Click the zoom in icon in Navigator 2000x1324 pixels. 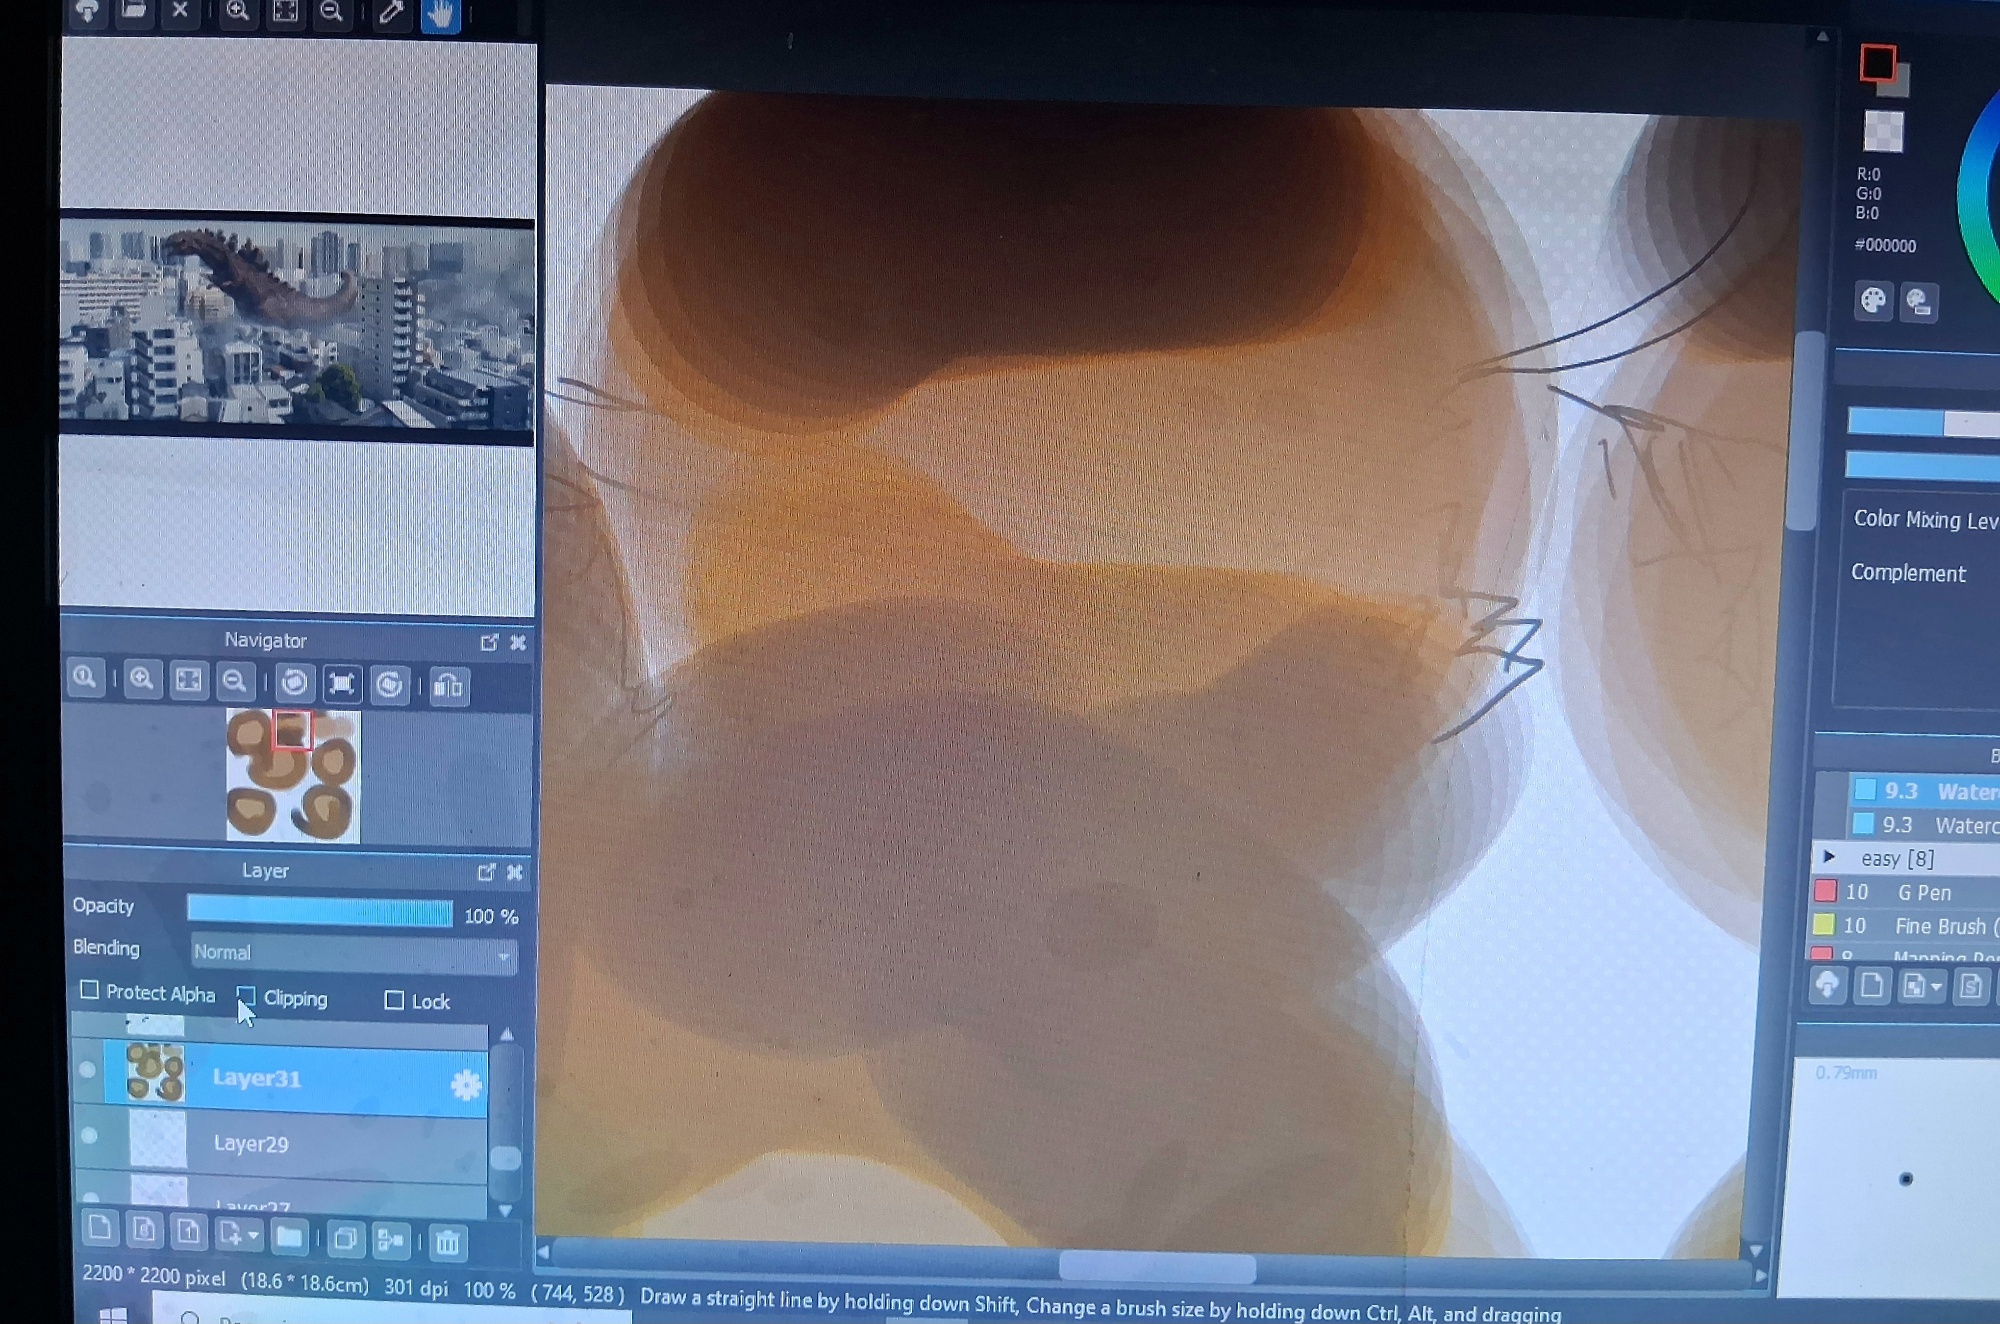(142, 681)
